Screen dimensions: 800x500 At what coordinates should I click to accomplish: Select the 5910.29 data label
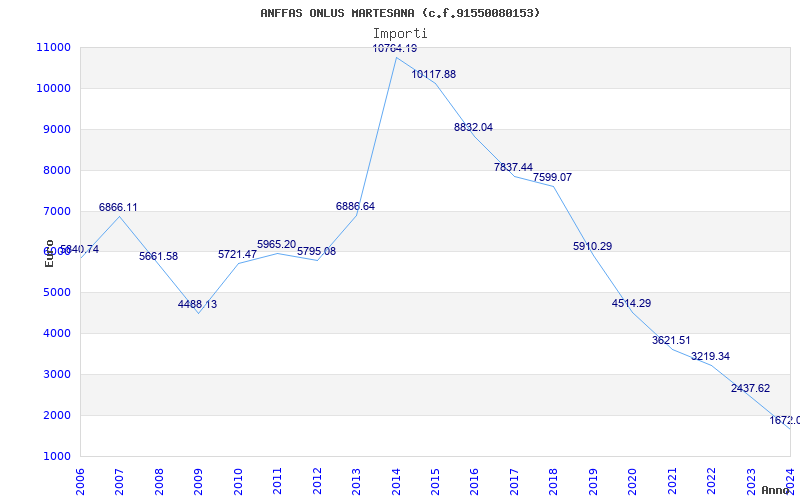(x=592, y=246)
